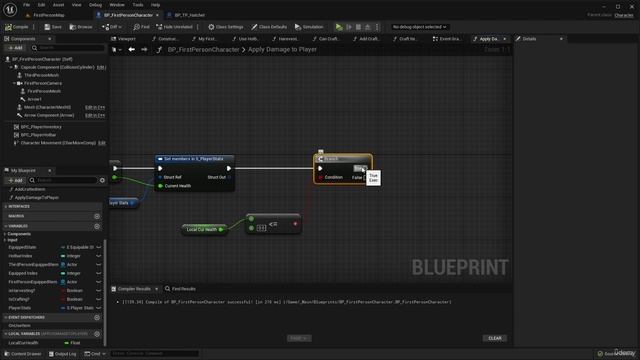Open the Asset menu

click(x=58, y=5)
